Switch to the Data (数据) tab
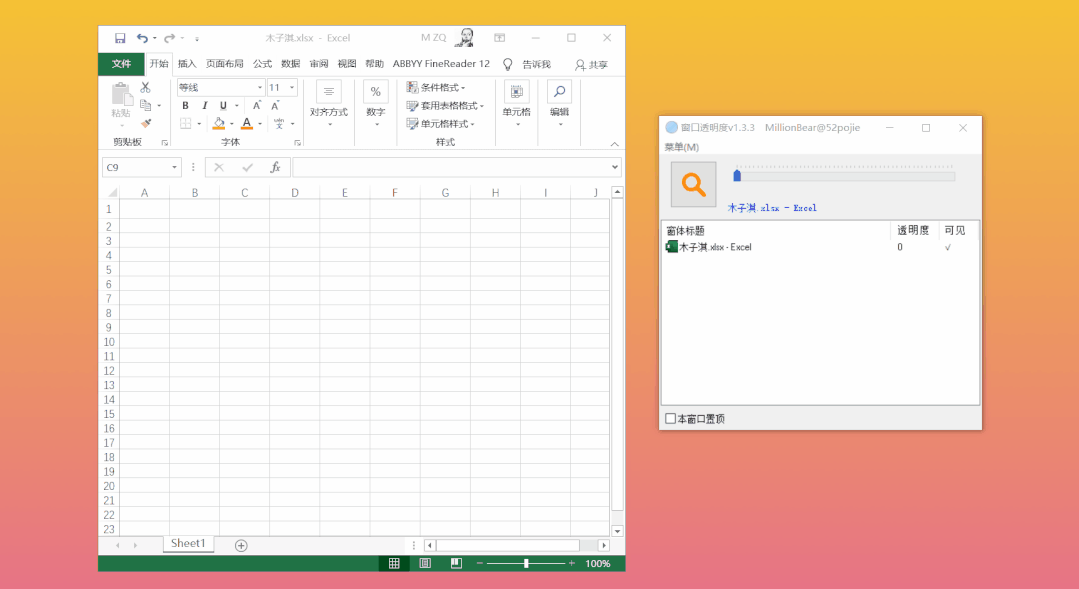Viewport: 1079px width, 589px height. coord(290,64)
